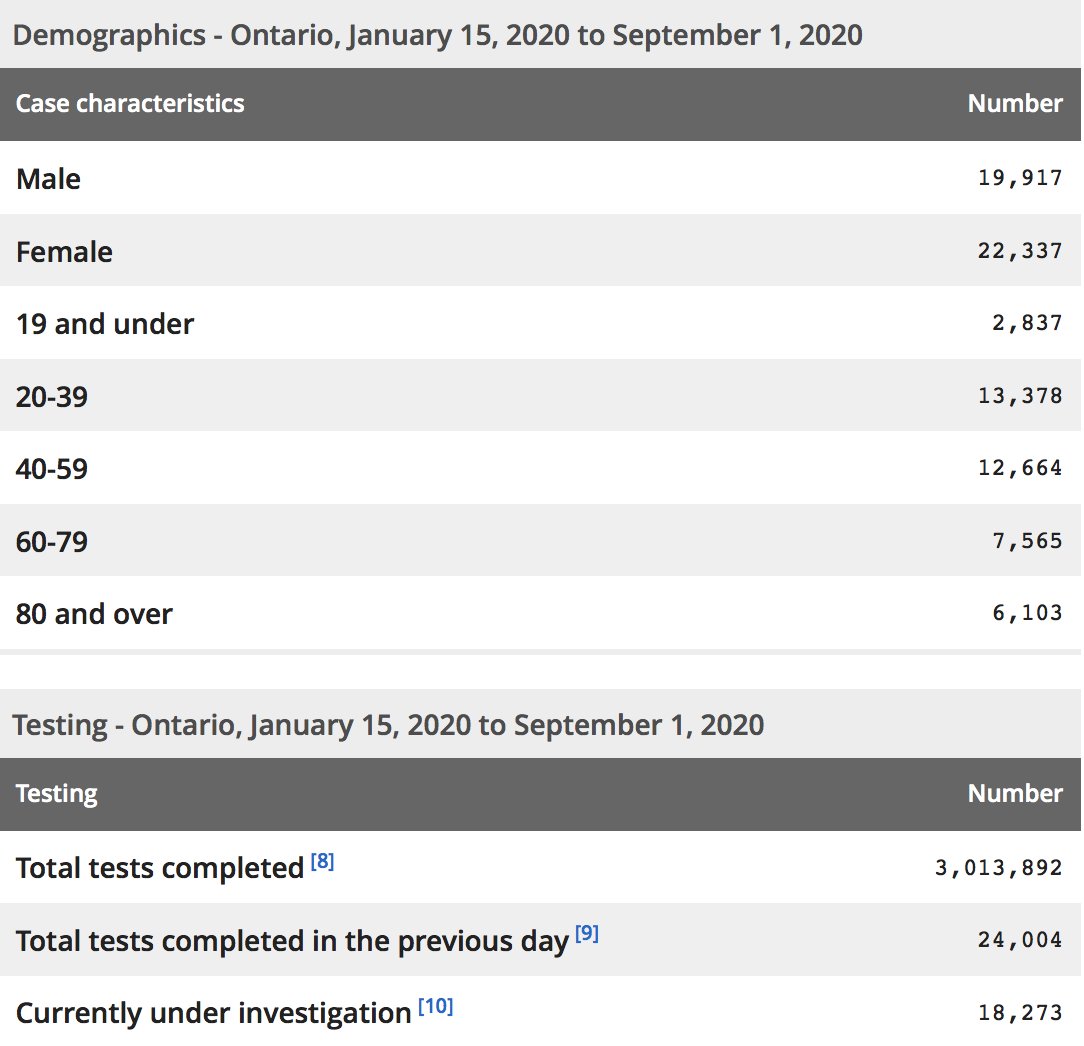Click the 'Demographics - Ontario' table caption
The image size is (1084, 1046).
pos(438,36)
